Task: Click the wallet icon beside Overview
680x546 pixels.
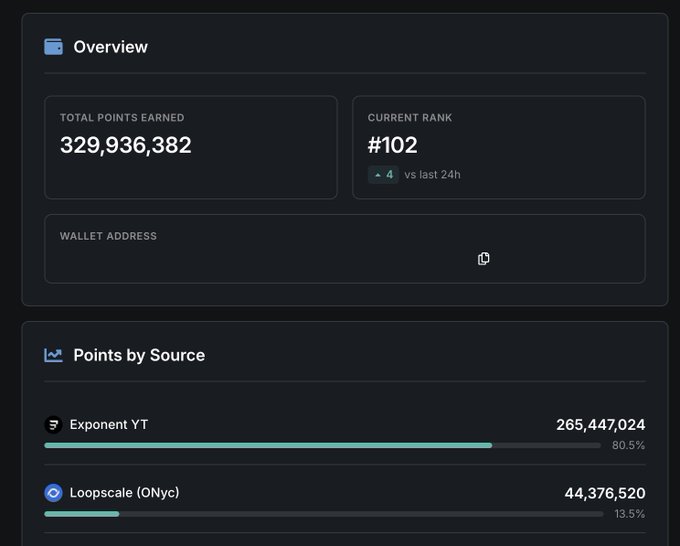Action: pos(53,47)
